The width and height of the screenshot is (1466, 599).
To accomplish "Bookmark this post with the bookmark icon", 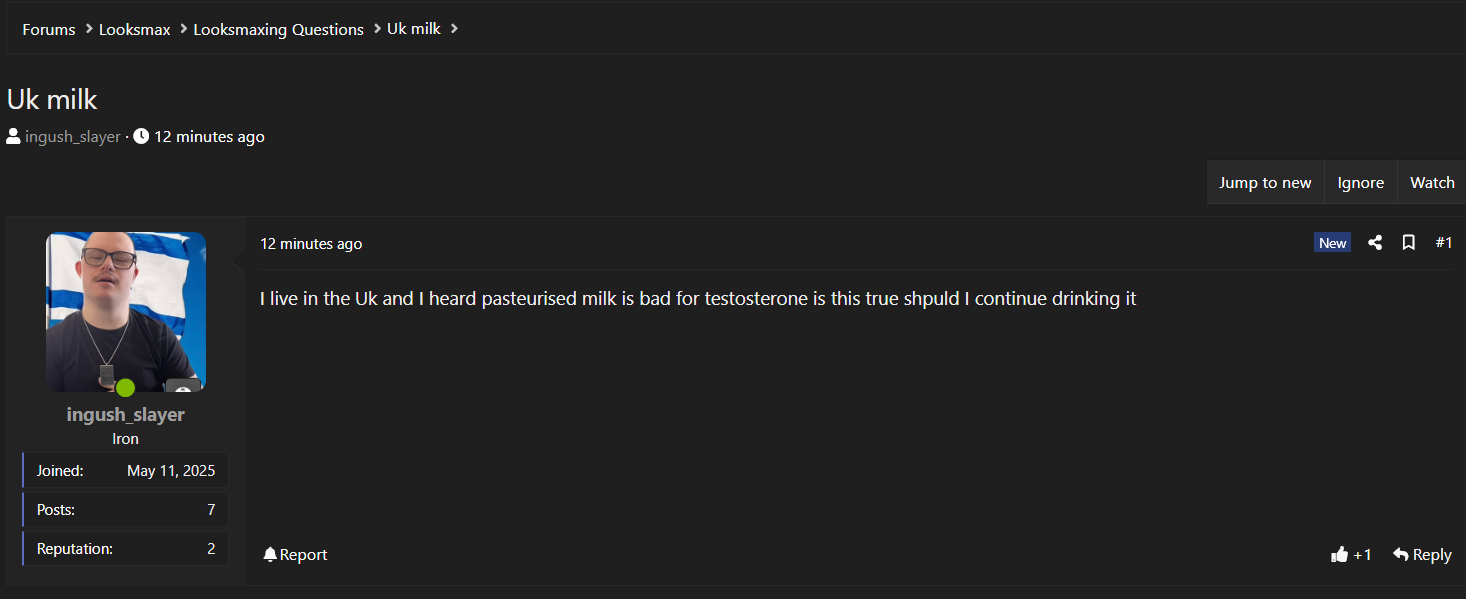I will (1408, 243).
